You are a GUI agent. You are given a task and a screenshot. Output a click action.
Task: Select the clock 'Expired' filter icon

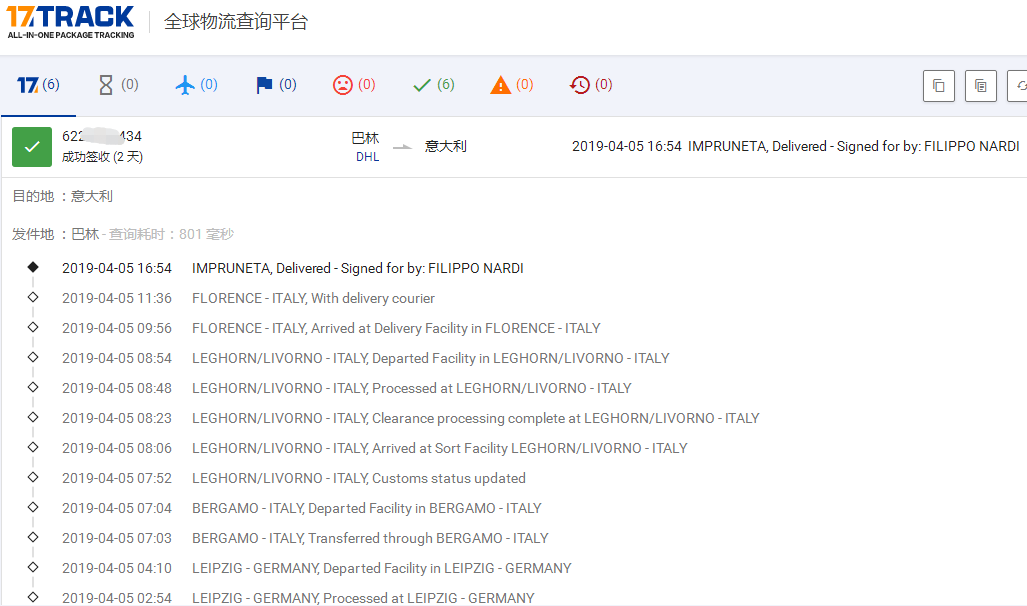580,84
